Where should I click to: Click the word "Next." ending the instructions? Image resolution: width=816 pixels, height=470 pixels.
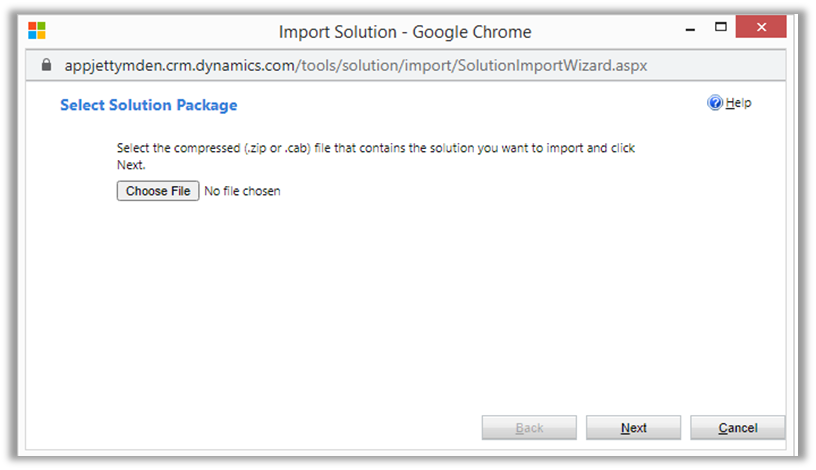pos(131,165)
